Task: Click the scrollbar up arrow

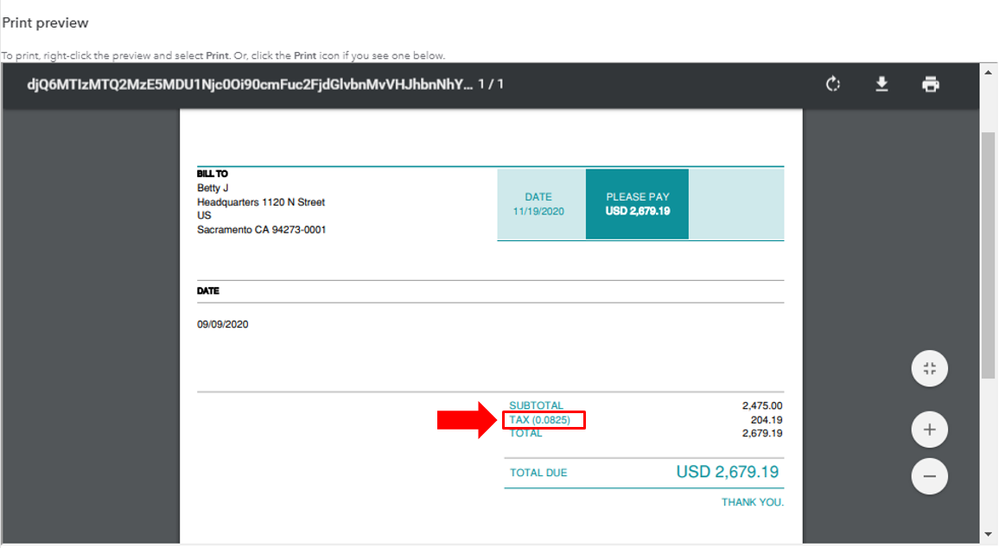Action: click(x=989, y=71)
